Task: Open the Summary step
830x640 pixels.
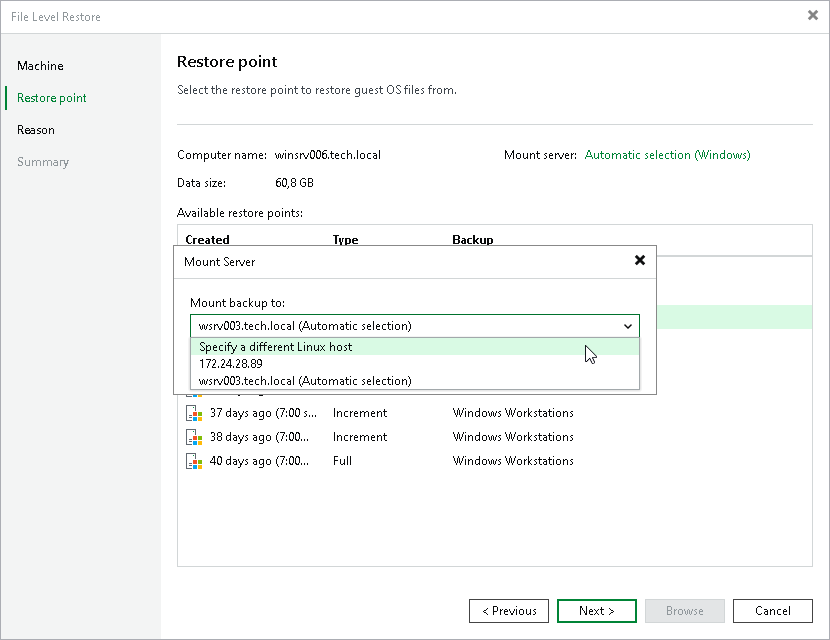Action: [43, 162]
